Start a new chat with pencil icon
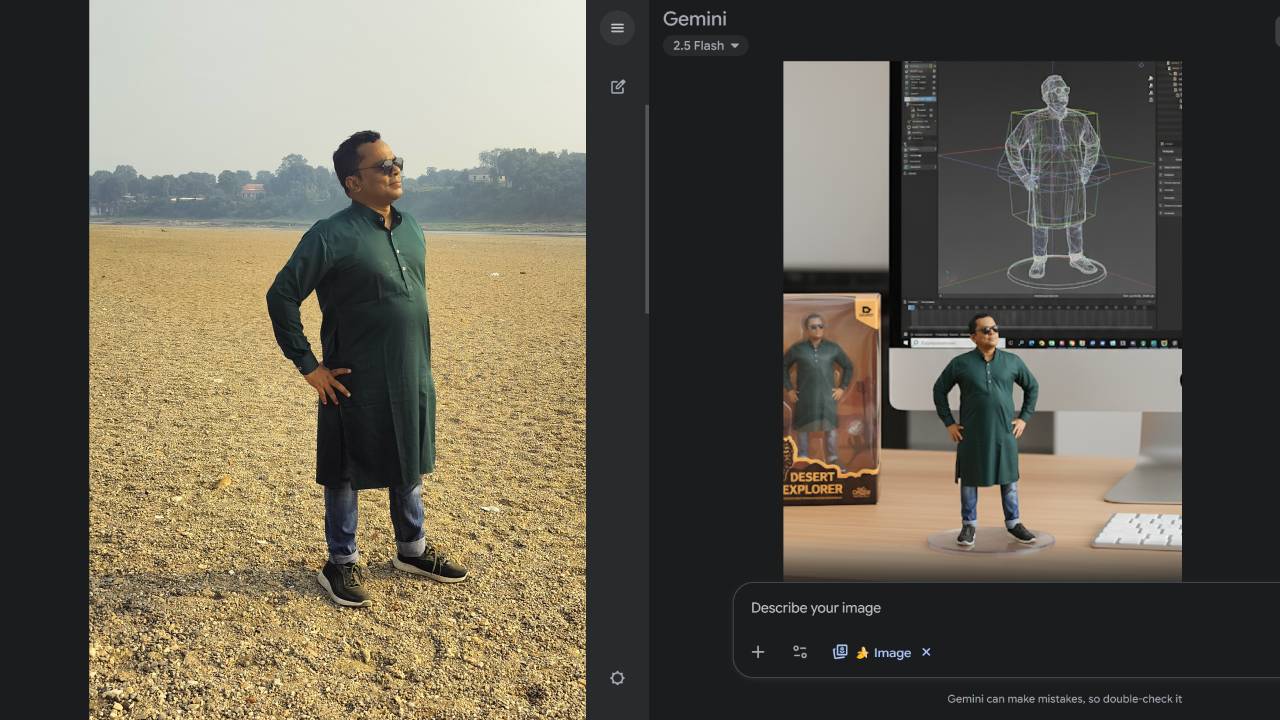Viewport: 1280px width, 720px height. 618,87
